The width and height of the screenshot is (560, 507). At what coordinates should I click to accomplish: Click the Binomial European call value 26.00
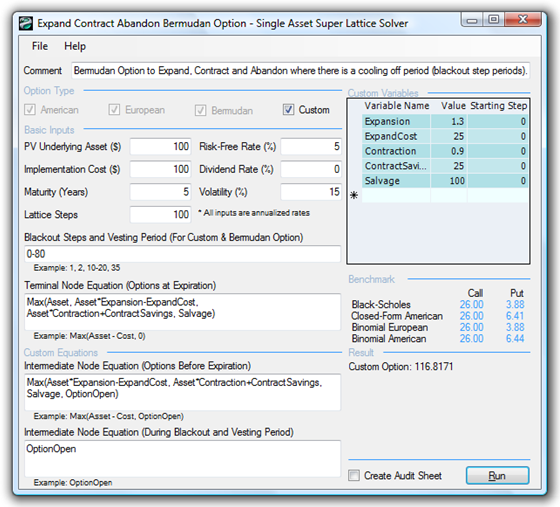(x=471, y=327)
